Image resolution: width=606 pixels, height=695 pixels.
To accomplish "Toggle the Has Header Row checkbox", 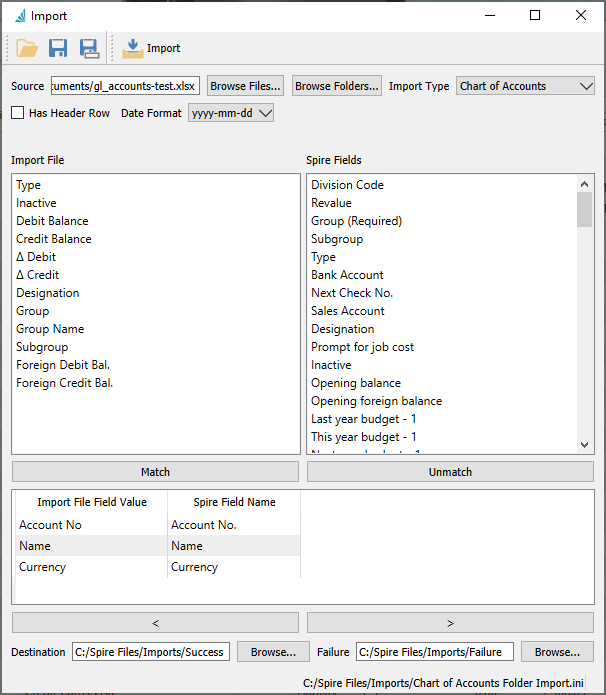I will point(18,113).
